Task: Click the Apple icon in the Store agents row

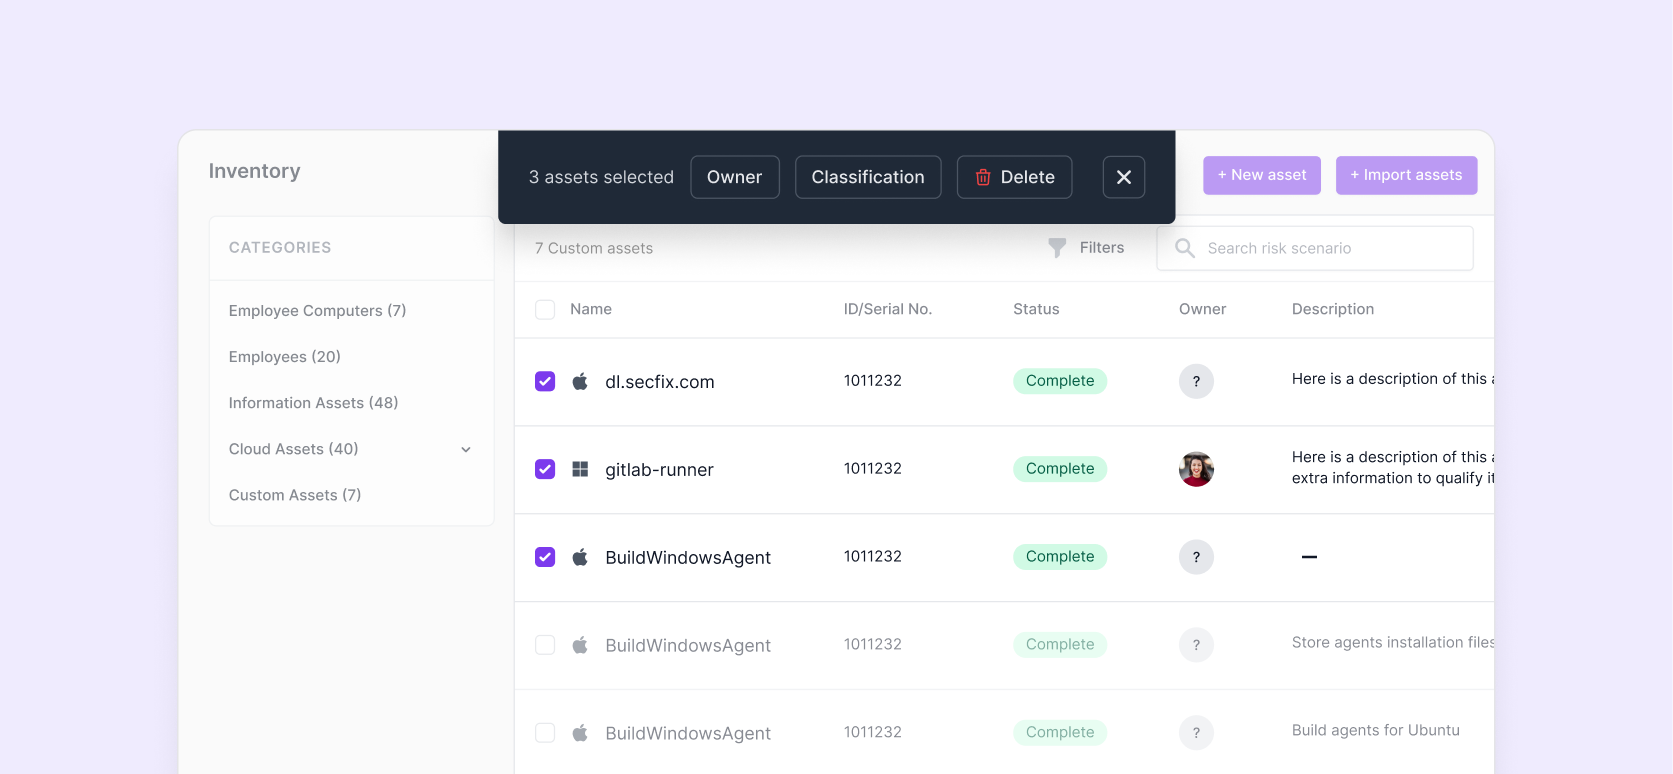Action: (x=580, y=645)
